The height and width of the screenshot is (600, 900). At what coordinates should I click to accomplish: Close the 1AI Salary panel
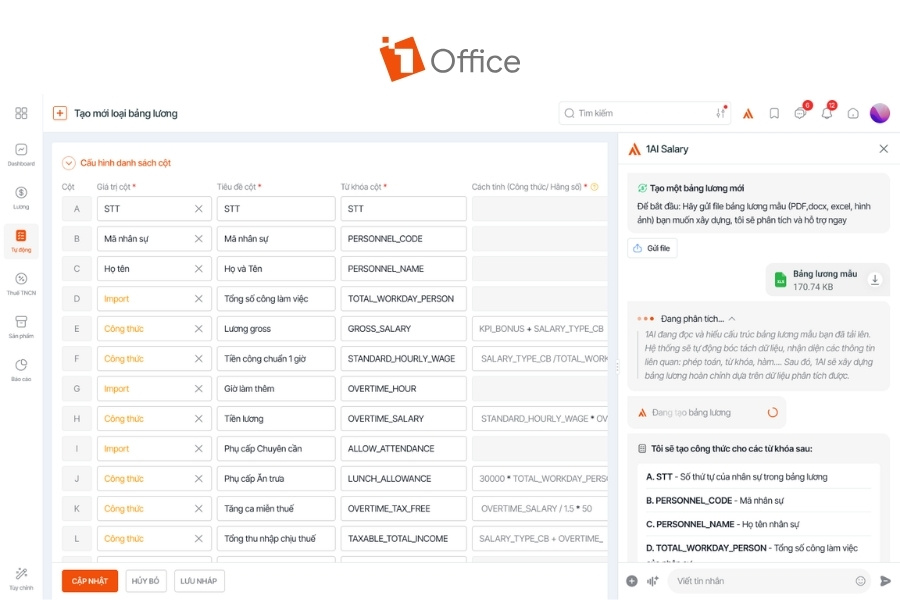pyautogui.click(x=883, y=149)
